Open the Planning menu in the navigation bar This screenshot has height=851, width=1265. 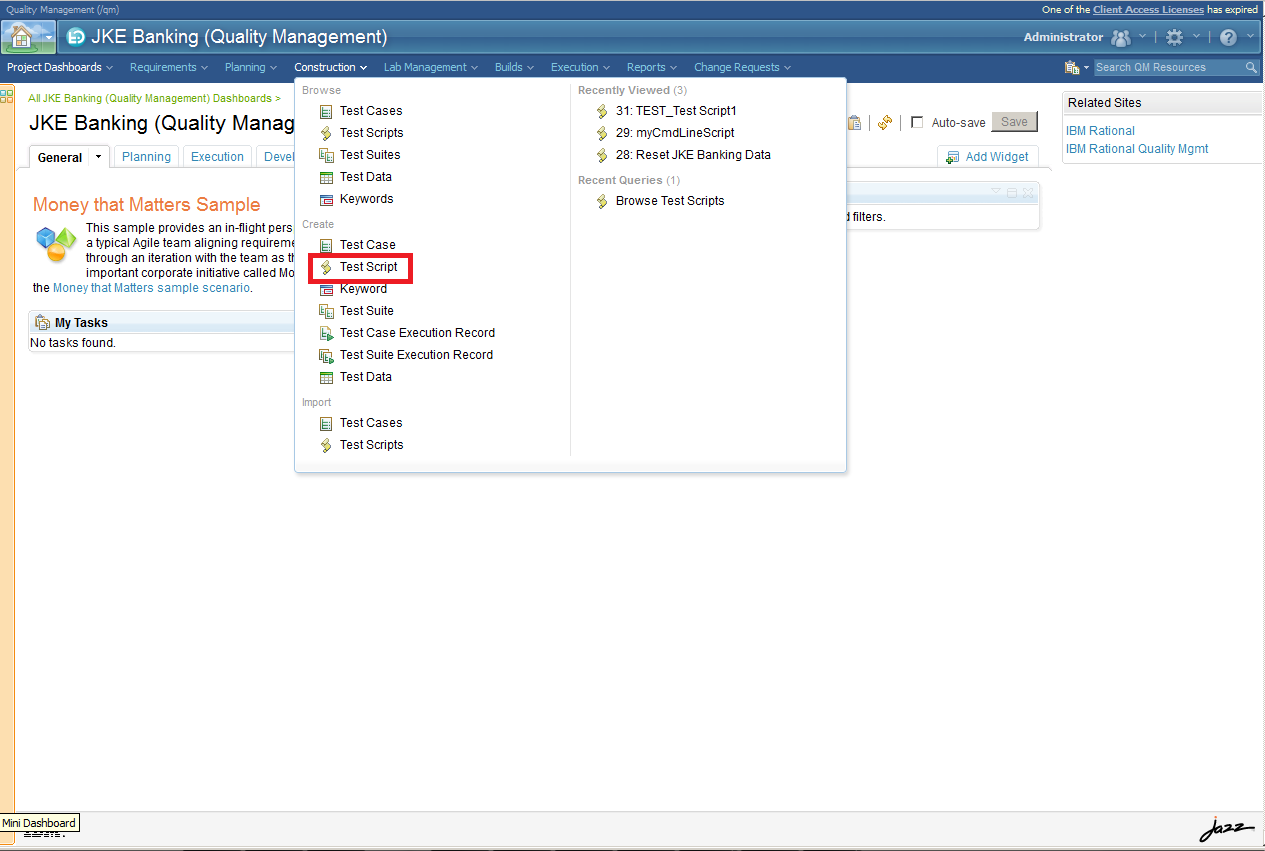[251, 67]
